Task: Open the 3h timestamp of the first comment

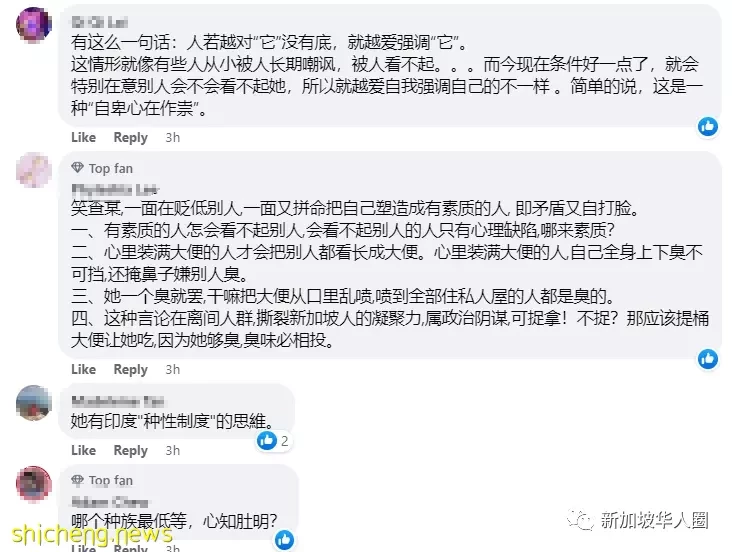Action: coord(173,137)
